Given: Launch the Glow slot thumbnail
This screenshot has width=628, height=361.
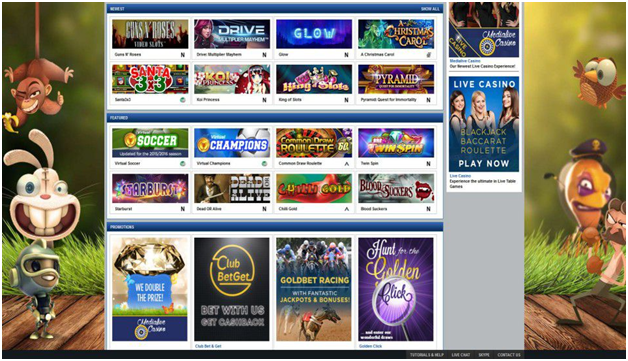Looking at the screenshot, I should (314, 34).
